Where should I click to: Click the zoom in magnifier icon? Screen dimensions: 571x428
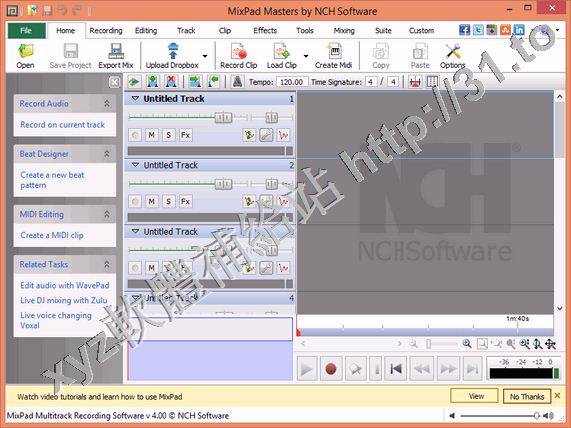pyautogui.click(x=466, y=343)
